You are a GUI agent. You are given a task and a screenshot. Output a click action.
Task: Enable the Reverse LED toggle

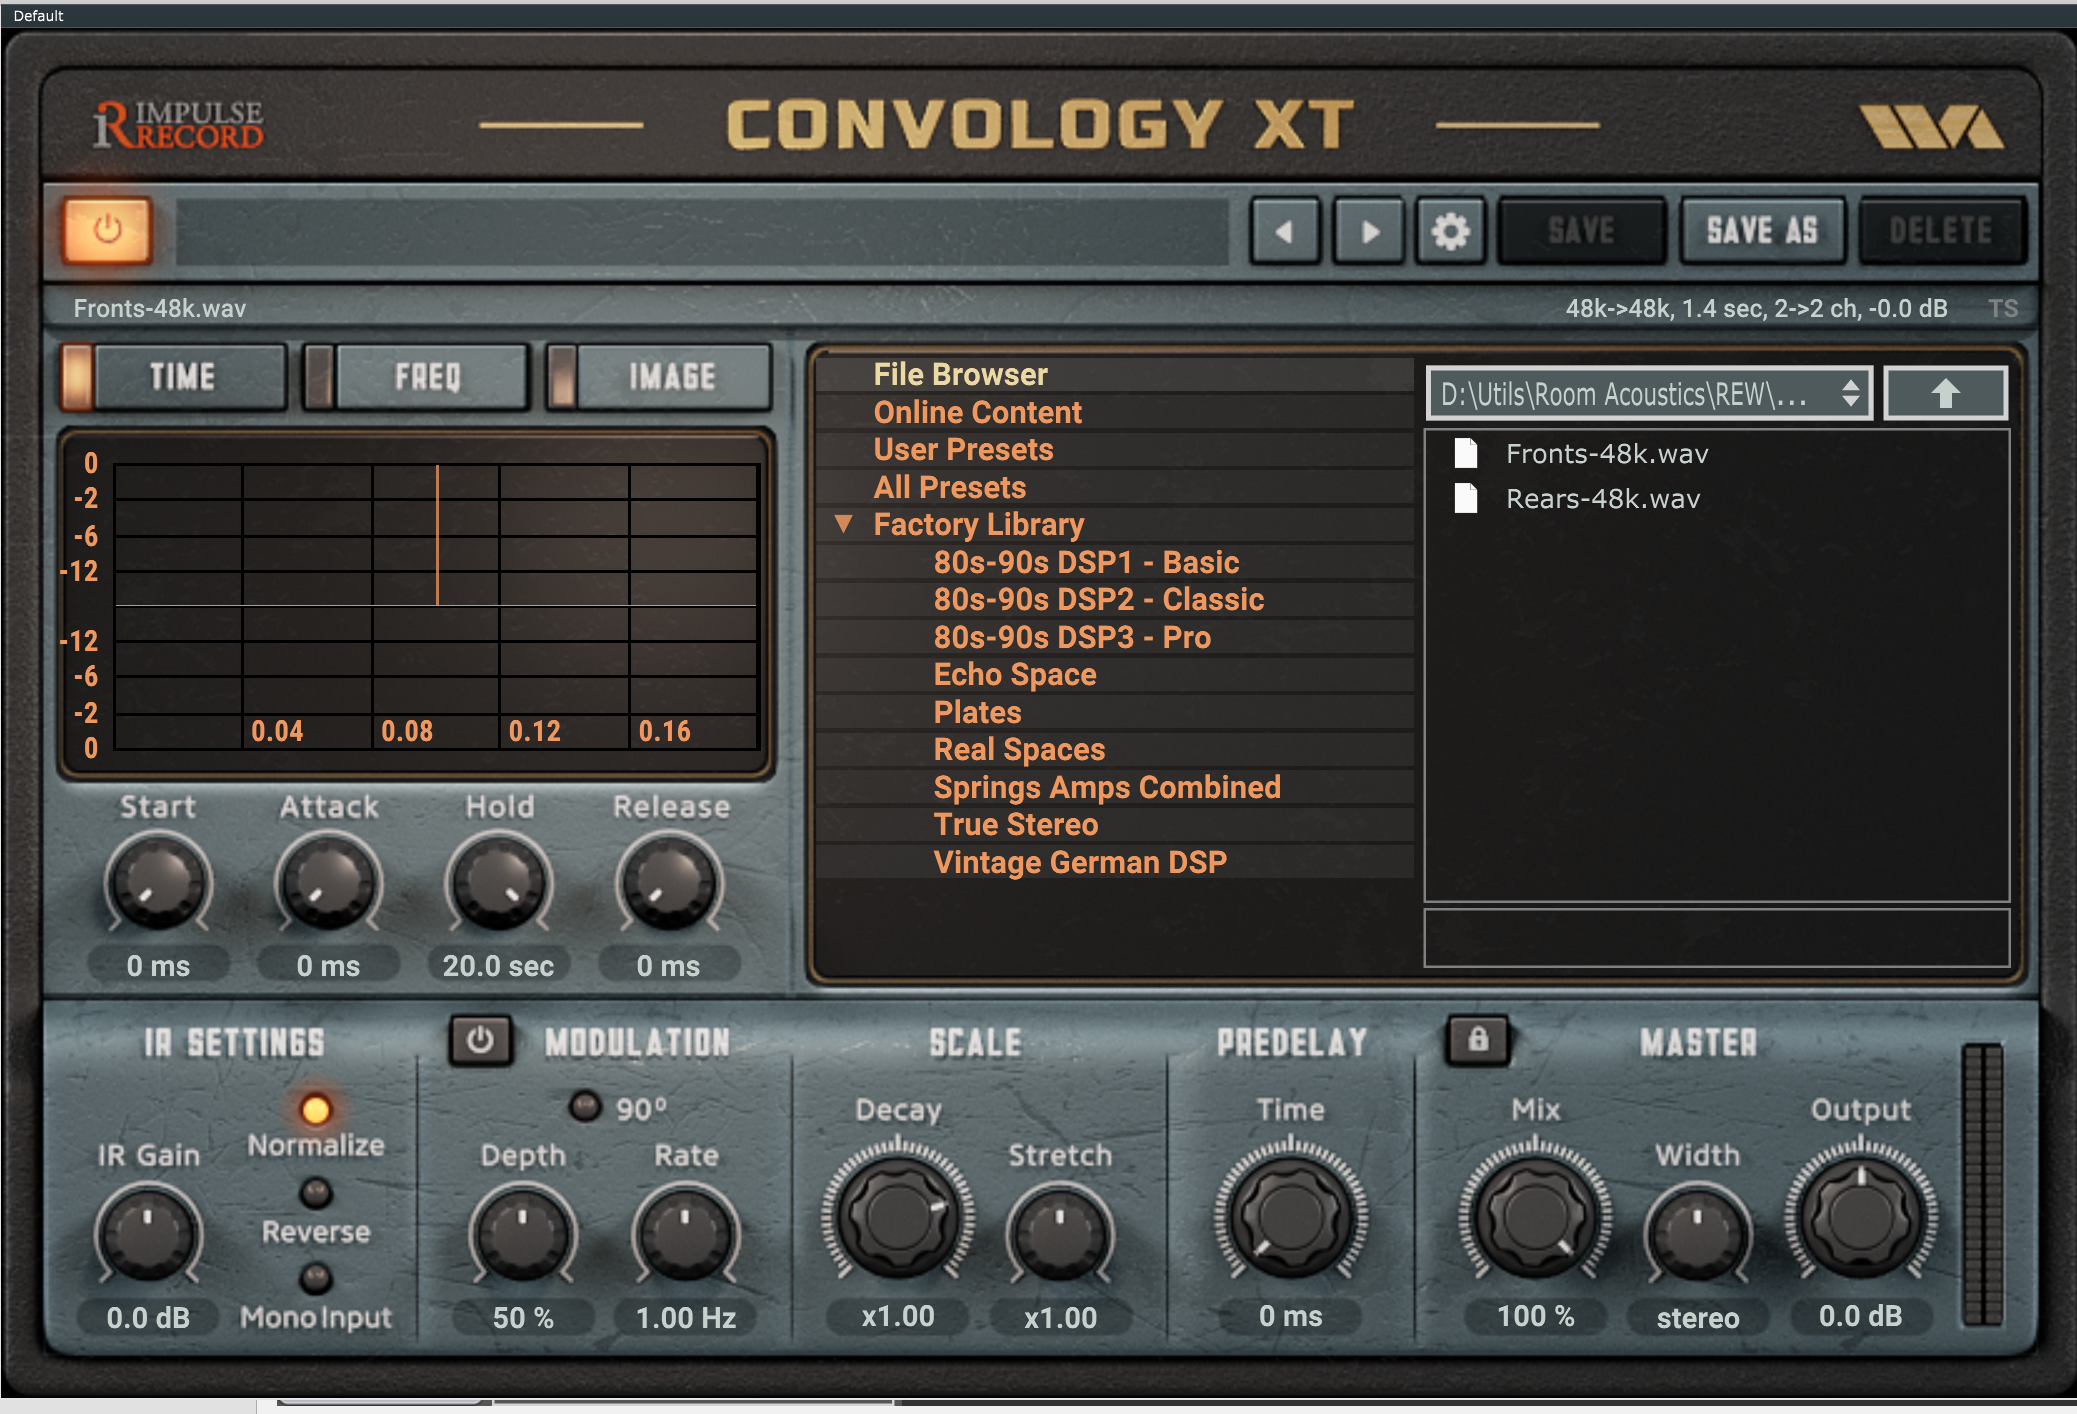pyautogui.click(x=316, y=1192)
